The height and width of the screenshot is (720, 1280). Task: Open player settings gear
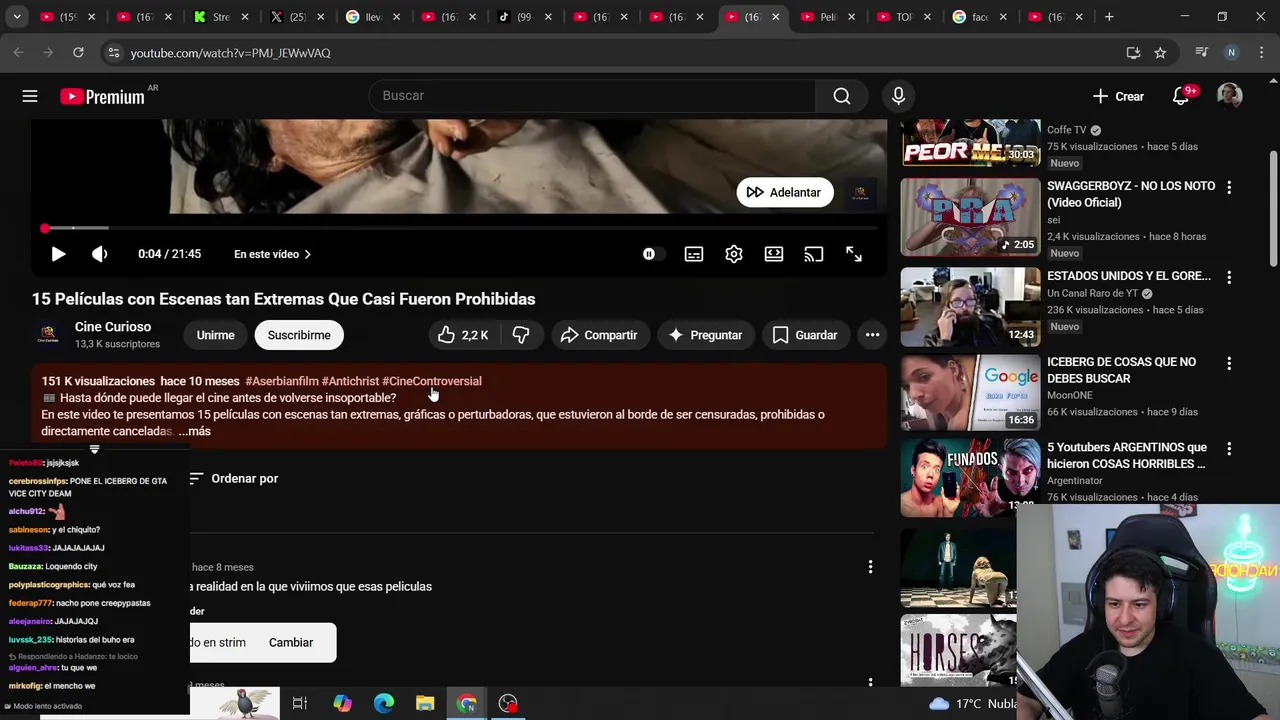pyautogui.click(x=734, y=254)
